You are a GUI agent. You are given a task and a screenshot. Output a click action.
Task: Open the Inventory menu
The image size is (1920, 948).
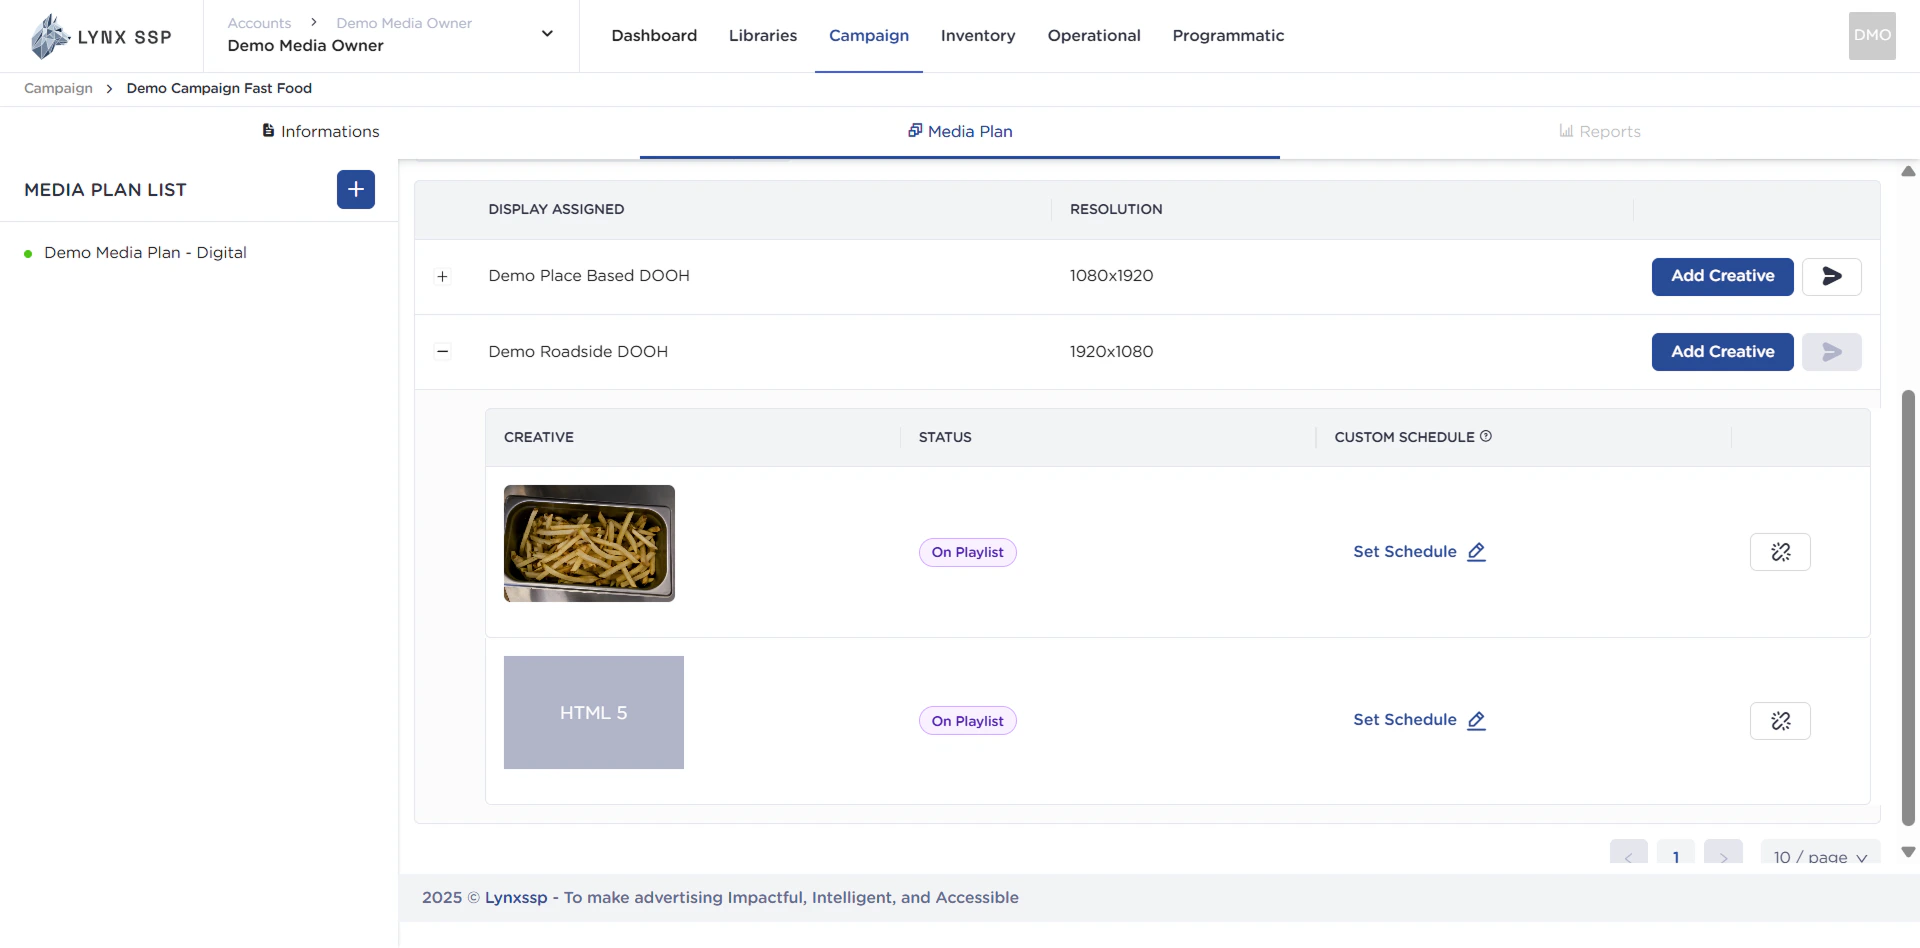coord(978,36)
